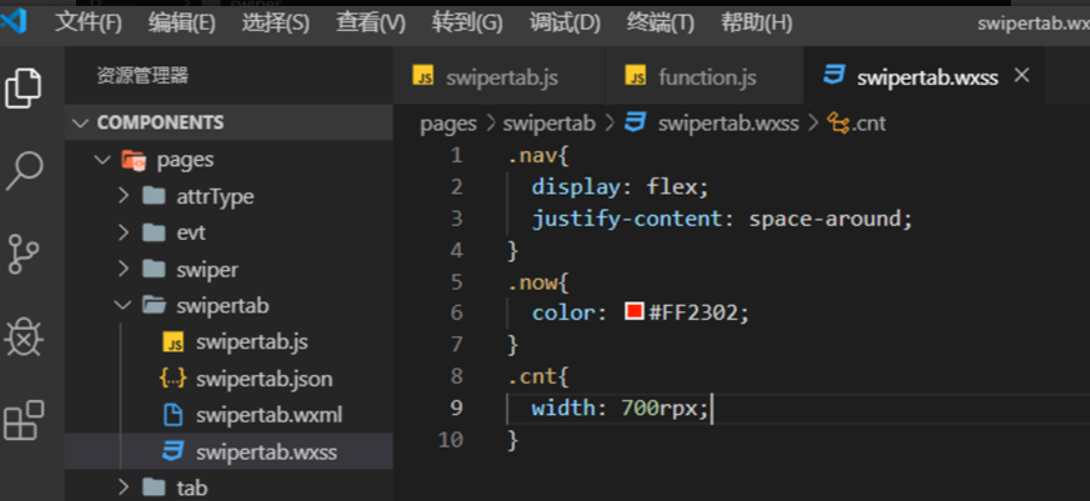The image size is (1090, 501).
Task: Open the Extensions view icon
Action: [24, 420]
